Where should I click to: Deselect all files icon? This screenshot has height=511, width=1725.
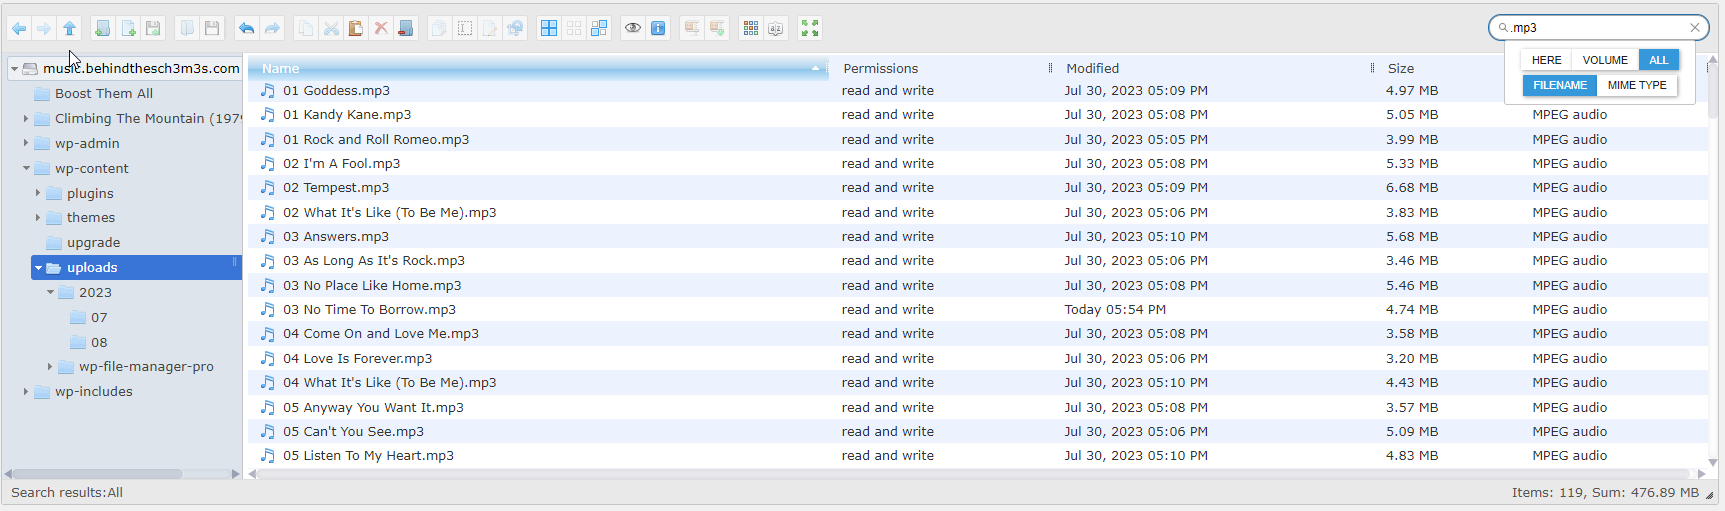click(574, 28)
